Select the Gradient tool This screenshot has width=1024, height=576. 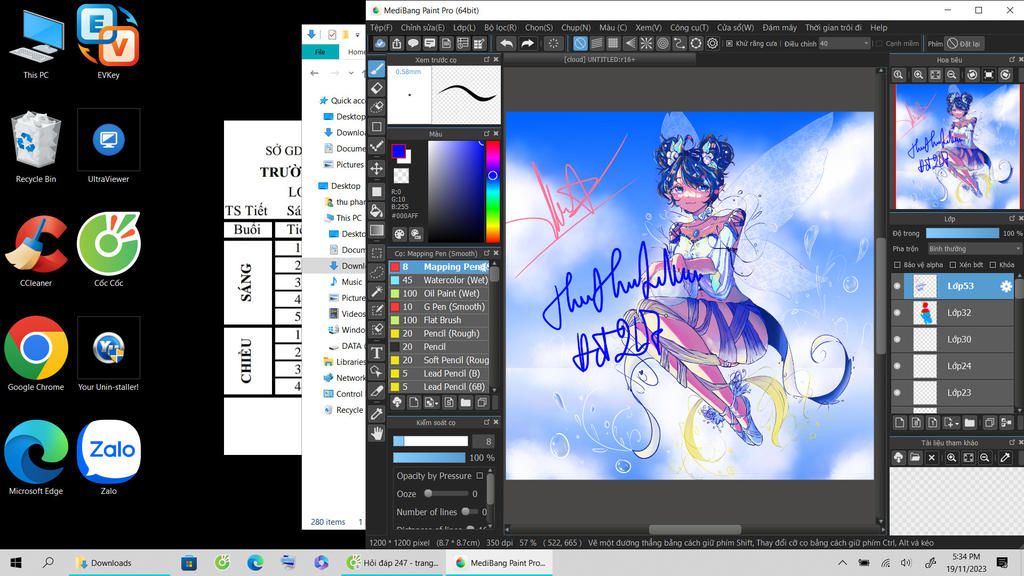tap(377, 231)
